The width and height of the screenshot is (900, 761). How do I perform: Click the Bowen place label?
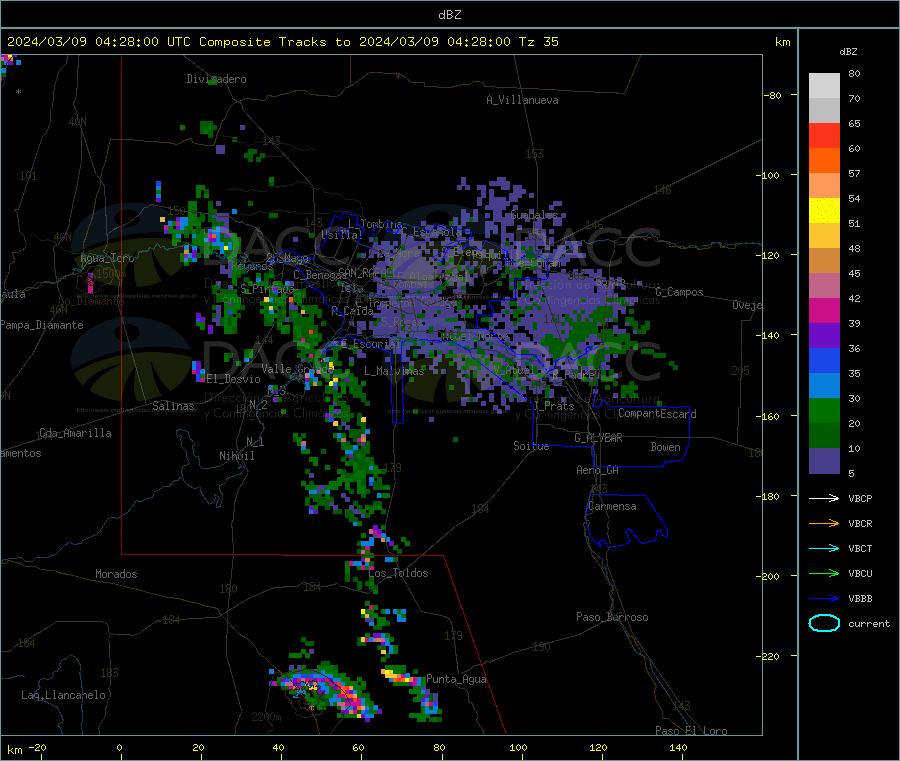pyautogui.click(x=665, y=447)
